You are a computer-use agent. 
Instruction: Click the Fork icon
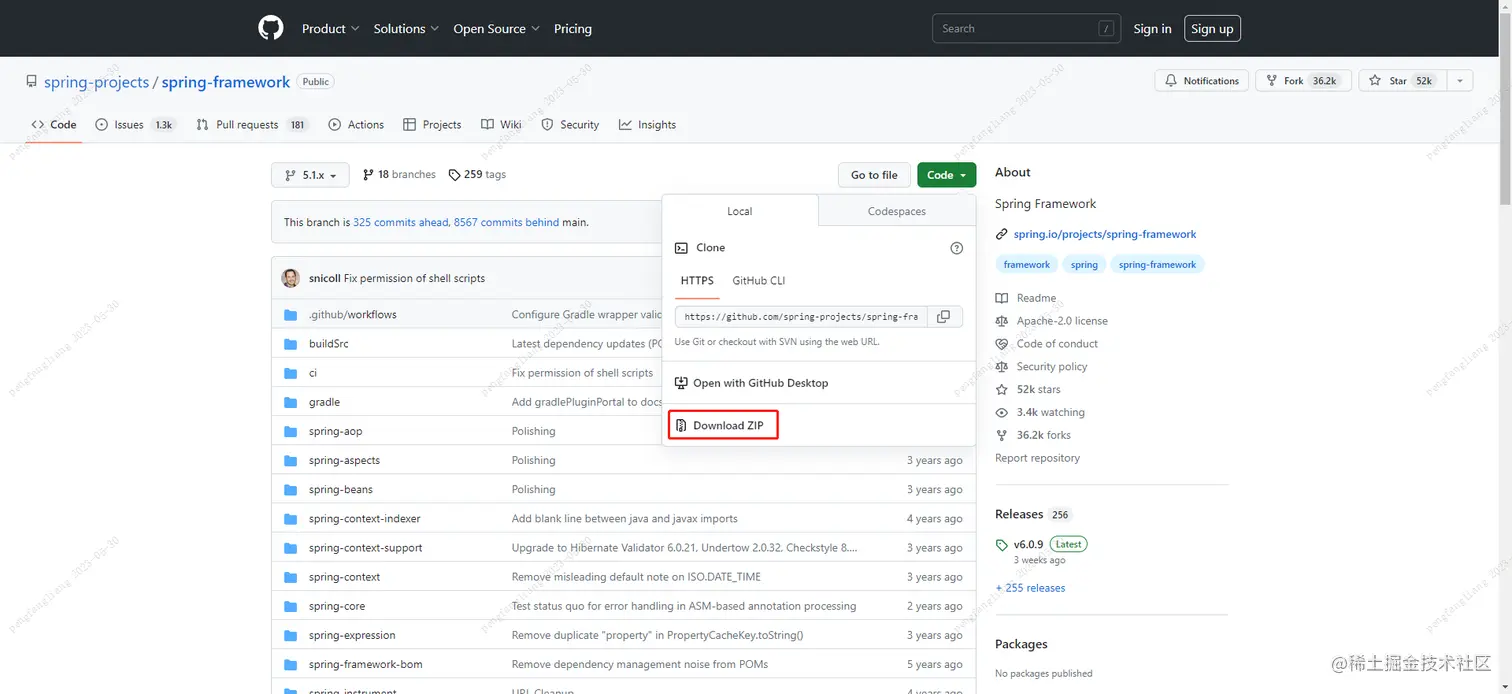(1271, 81)
